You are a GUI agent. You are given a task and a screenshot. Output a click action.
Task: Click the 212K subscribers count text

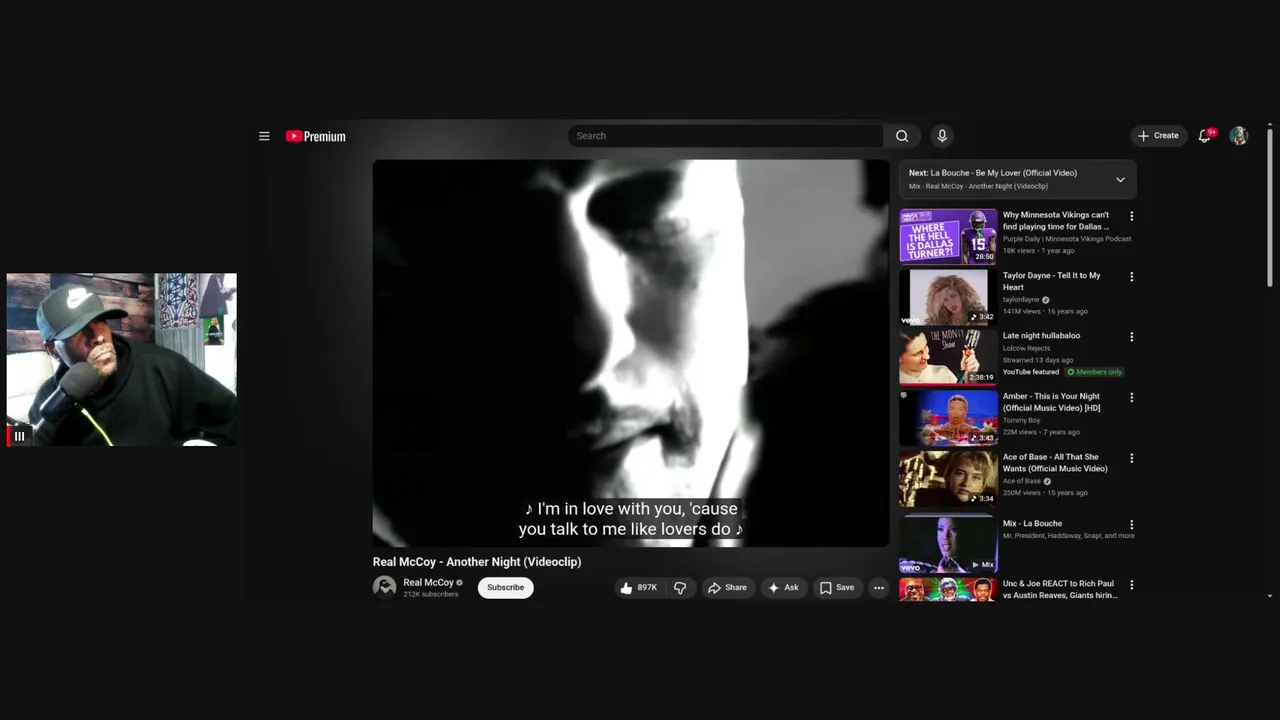(x=431, y=594)
